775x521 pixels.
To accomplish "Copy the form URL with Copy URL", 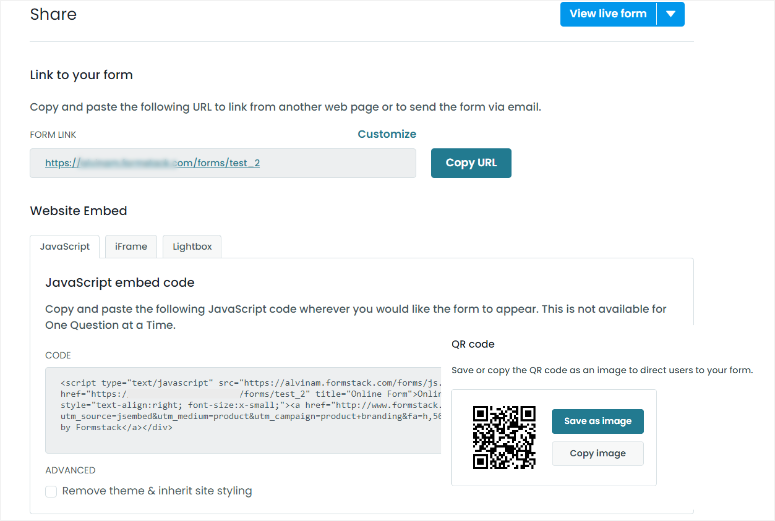I will pyautogui.click(x=471, y=163).
